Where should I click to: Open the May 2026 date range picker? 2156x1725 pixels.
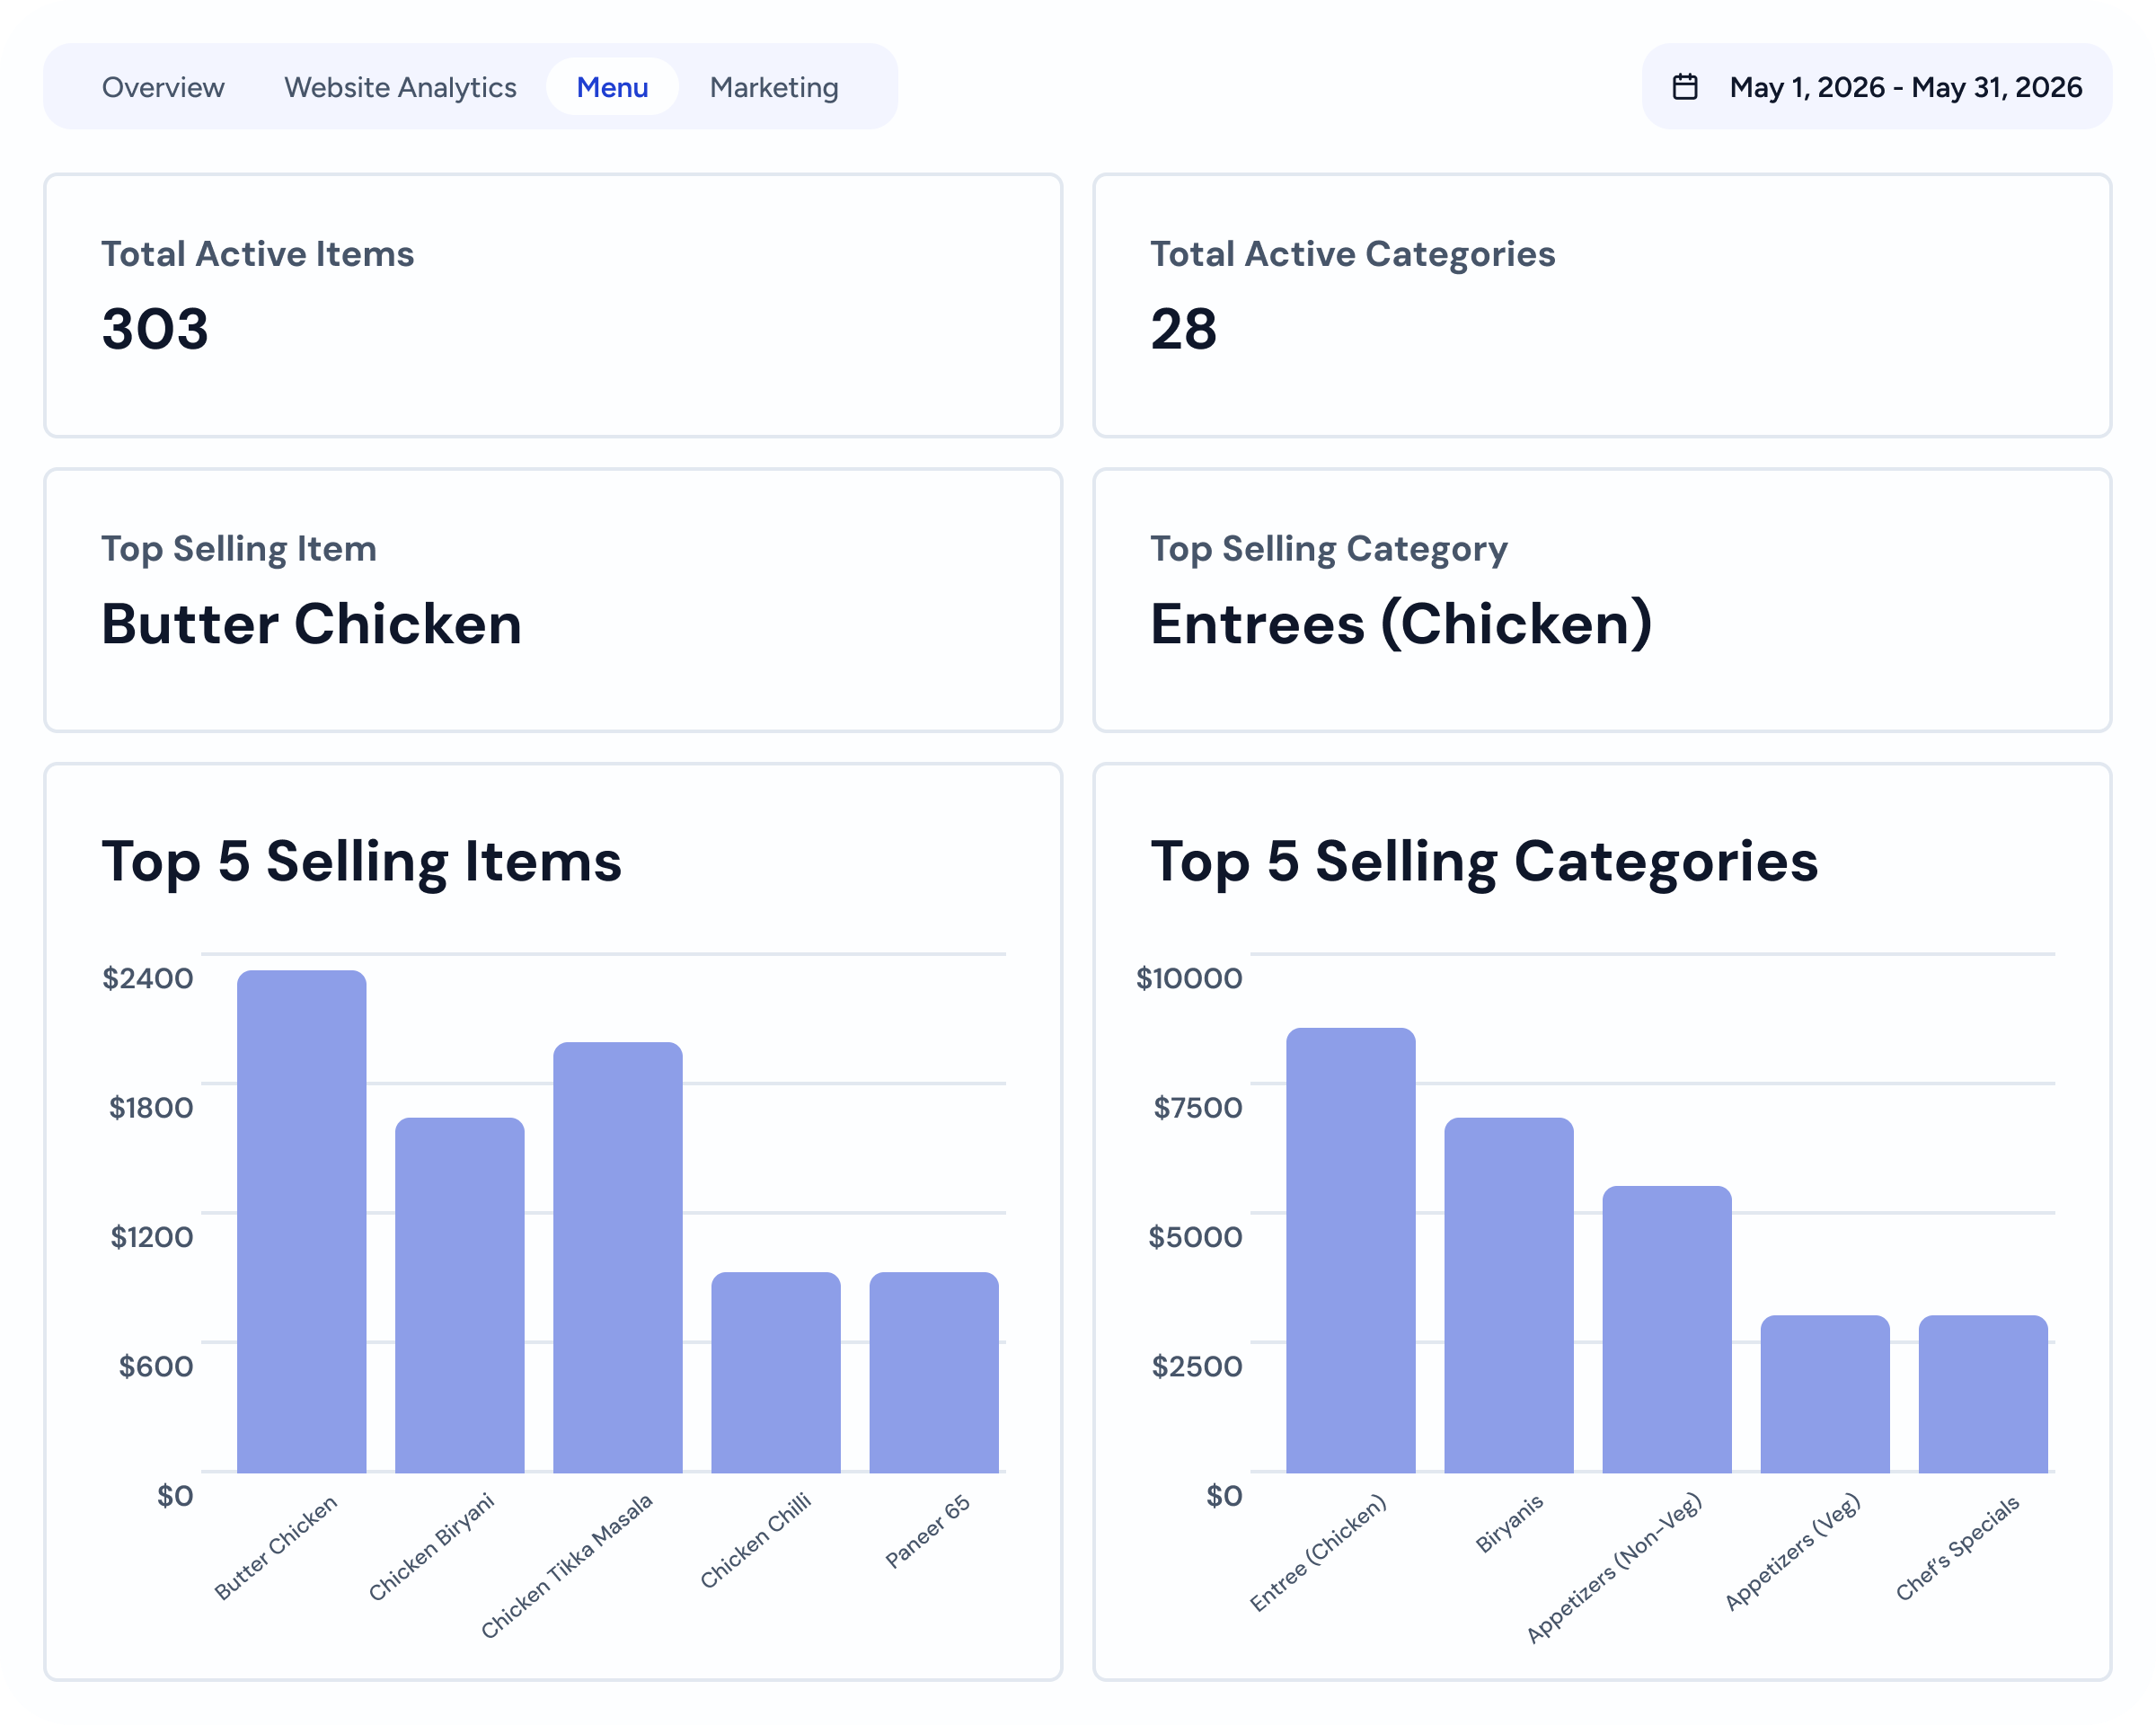1876,87
